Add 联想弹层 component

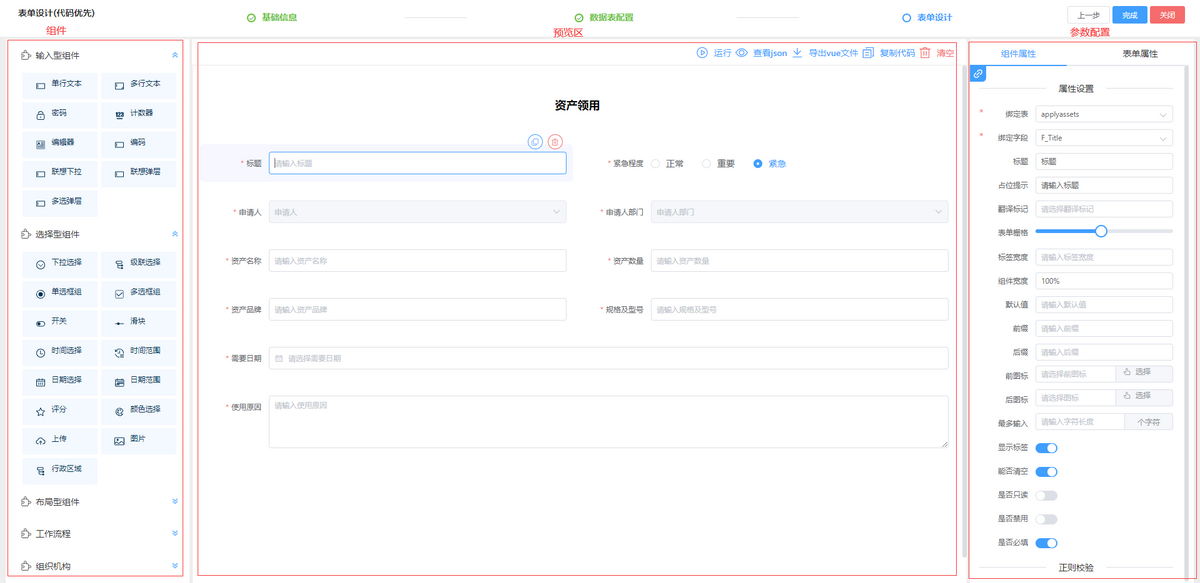pos(138,172)
